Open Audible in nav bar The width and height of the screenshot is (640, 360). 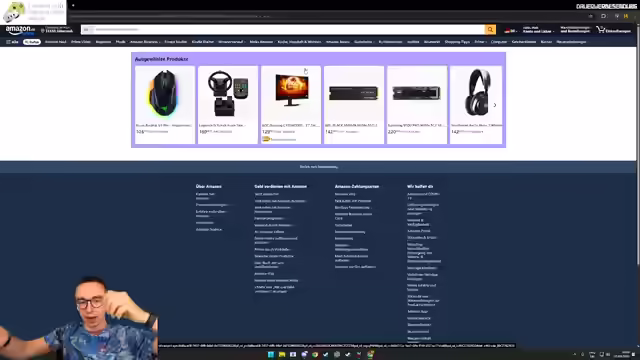tap(413, 42)
